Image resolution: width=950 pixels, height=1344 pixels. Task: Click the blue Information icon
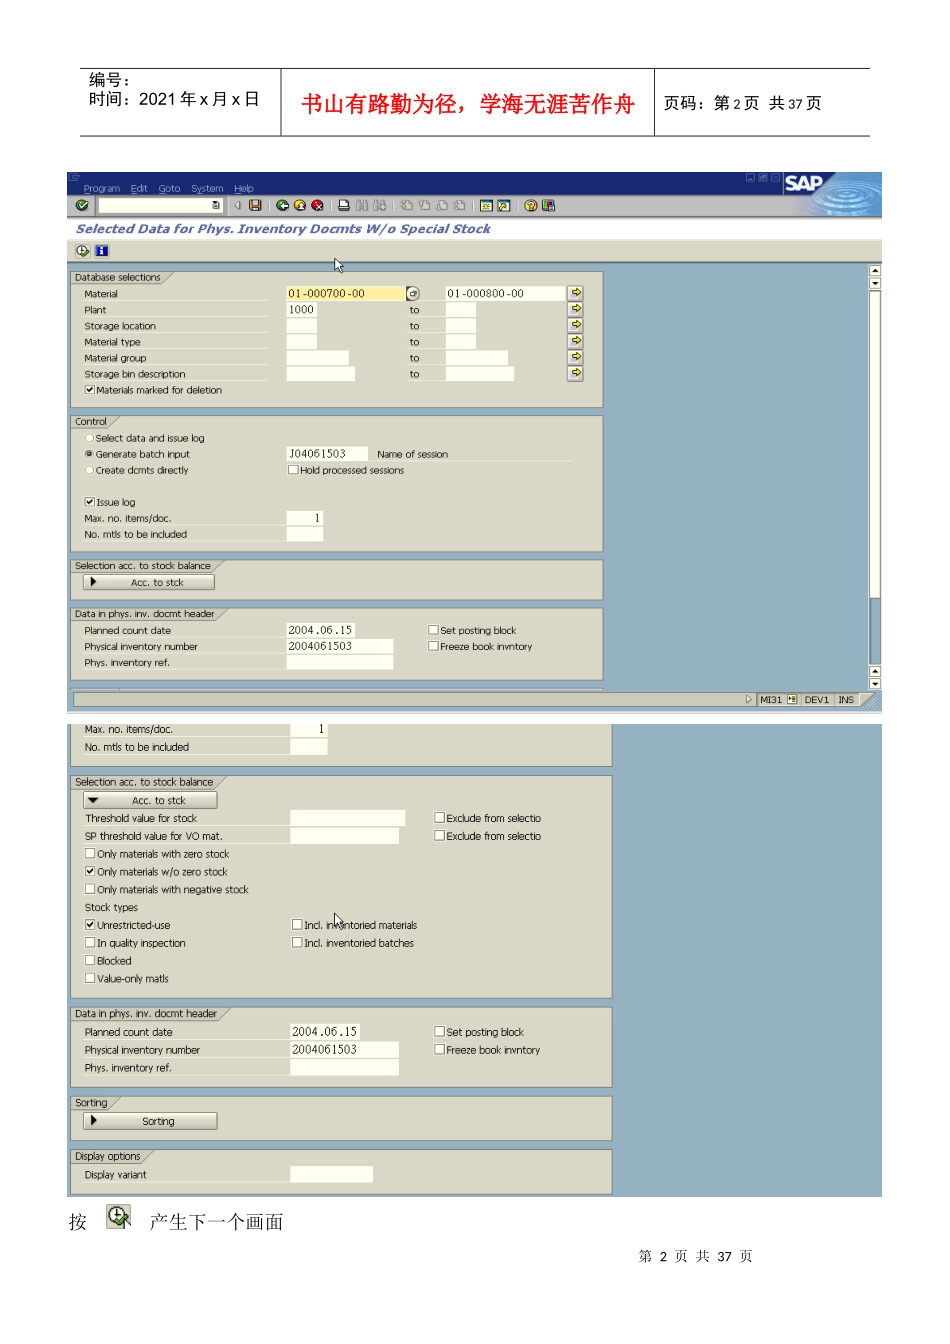pos(101,251)
